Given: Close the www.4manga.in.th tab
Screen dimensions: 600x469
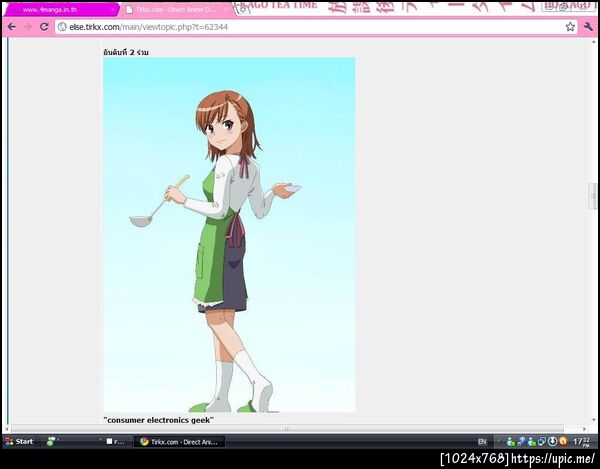Looking at the screenshot, I should point(113,10).
